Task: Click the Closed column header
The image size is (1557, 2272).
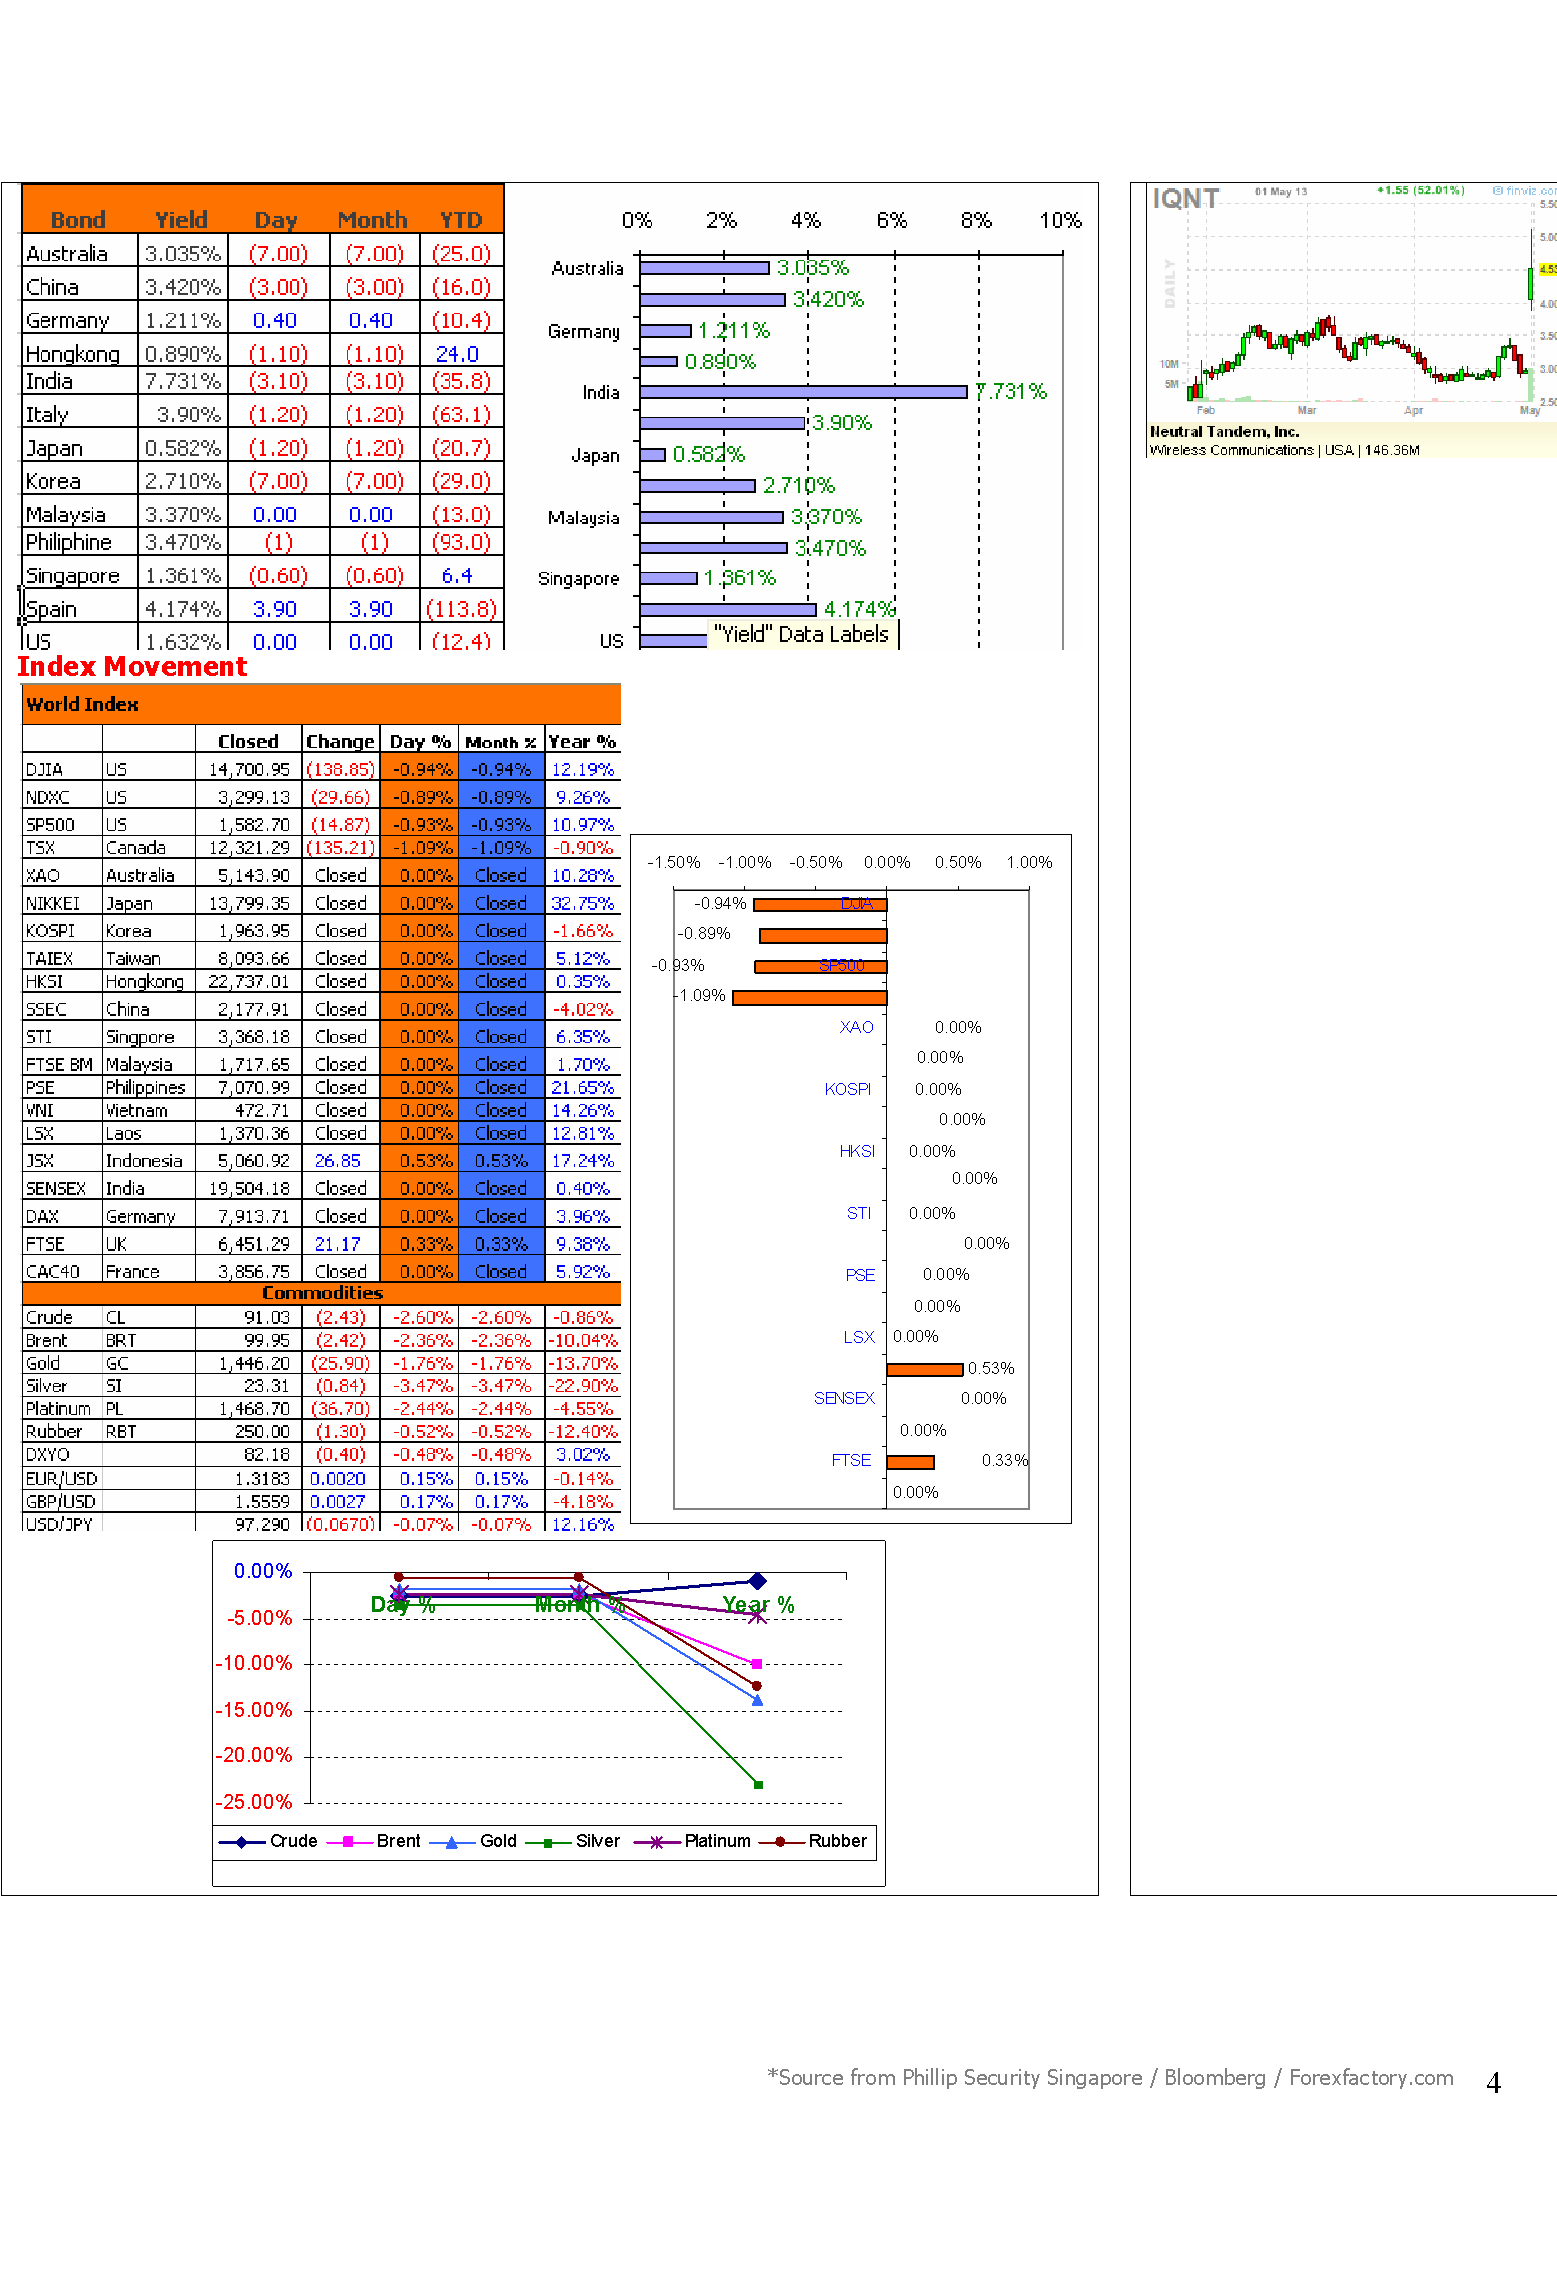Action: pyautogui.click(x=248, y=742)
